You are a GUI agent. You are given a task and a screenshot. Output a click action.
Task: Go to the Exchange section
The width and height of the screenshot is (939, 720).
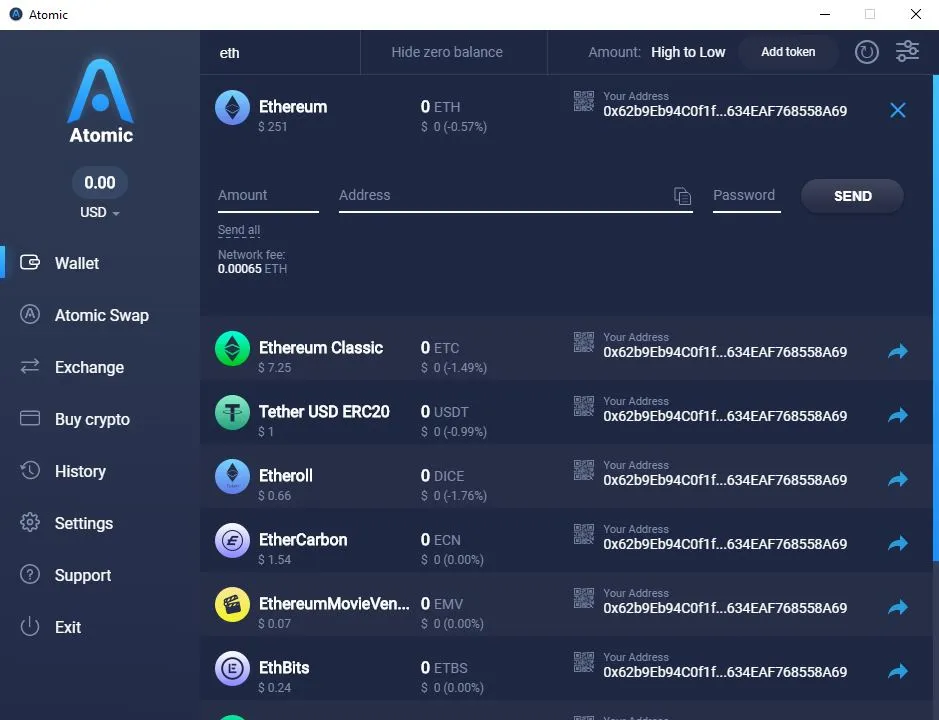point(89,367)
